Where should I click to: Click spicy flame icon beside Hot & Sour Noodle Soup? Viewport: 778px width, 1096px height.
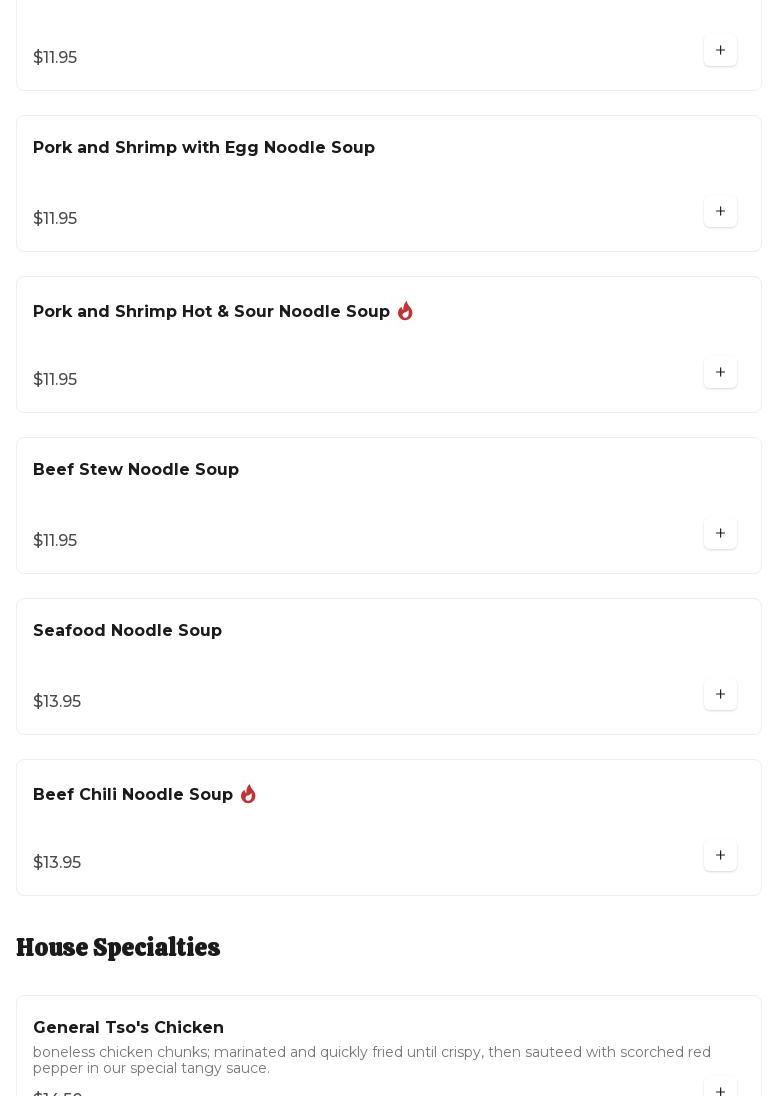tap(405, 311)
